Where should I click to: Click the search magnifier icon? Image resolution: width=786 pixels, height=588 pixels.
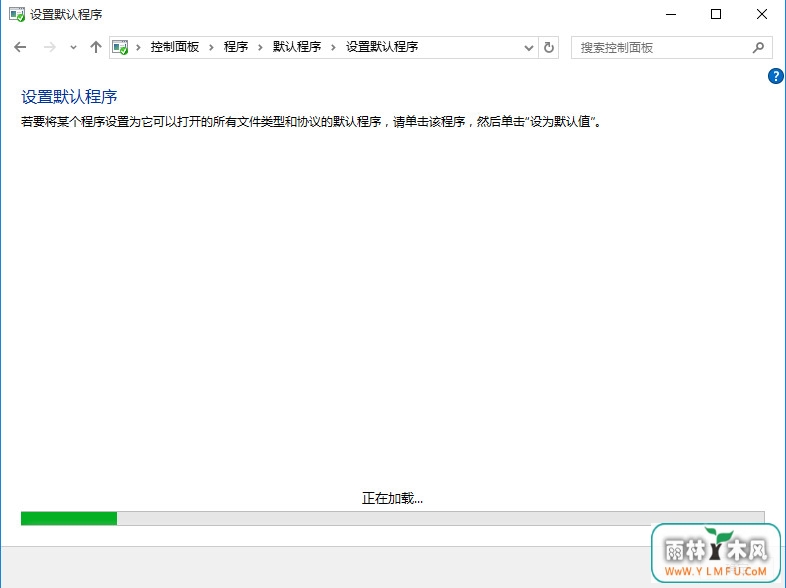pyautogui.click(x=758, y=48)
